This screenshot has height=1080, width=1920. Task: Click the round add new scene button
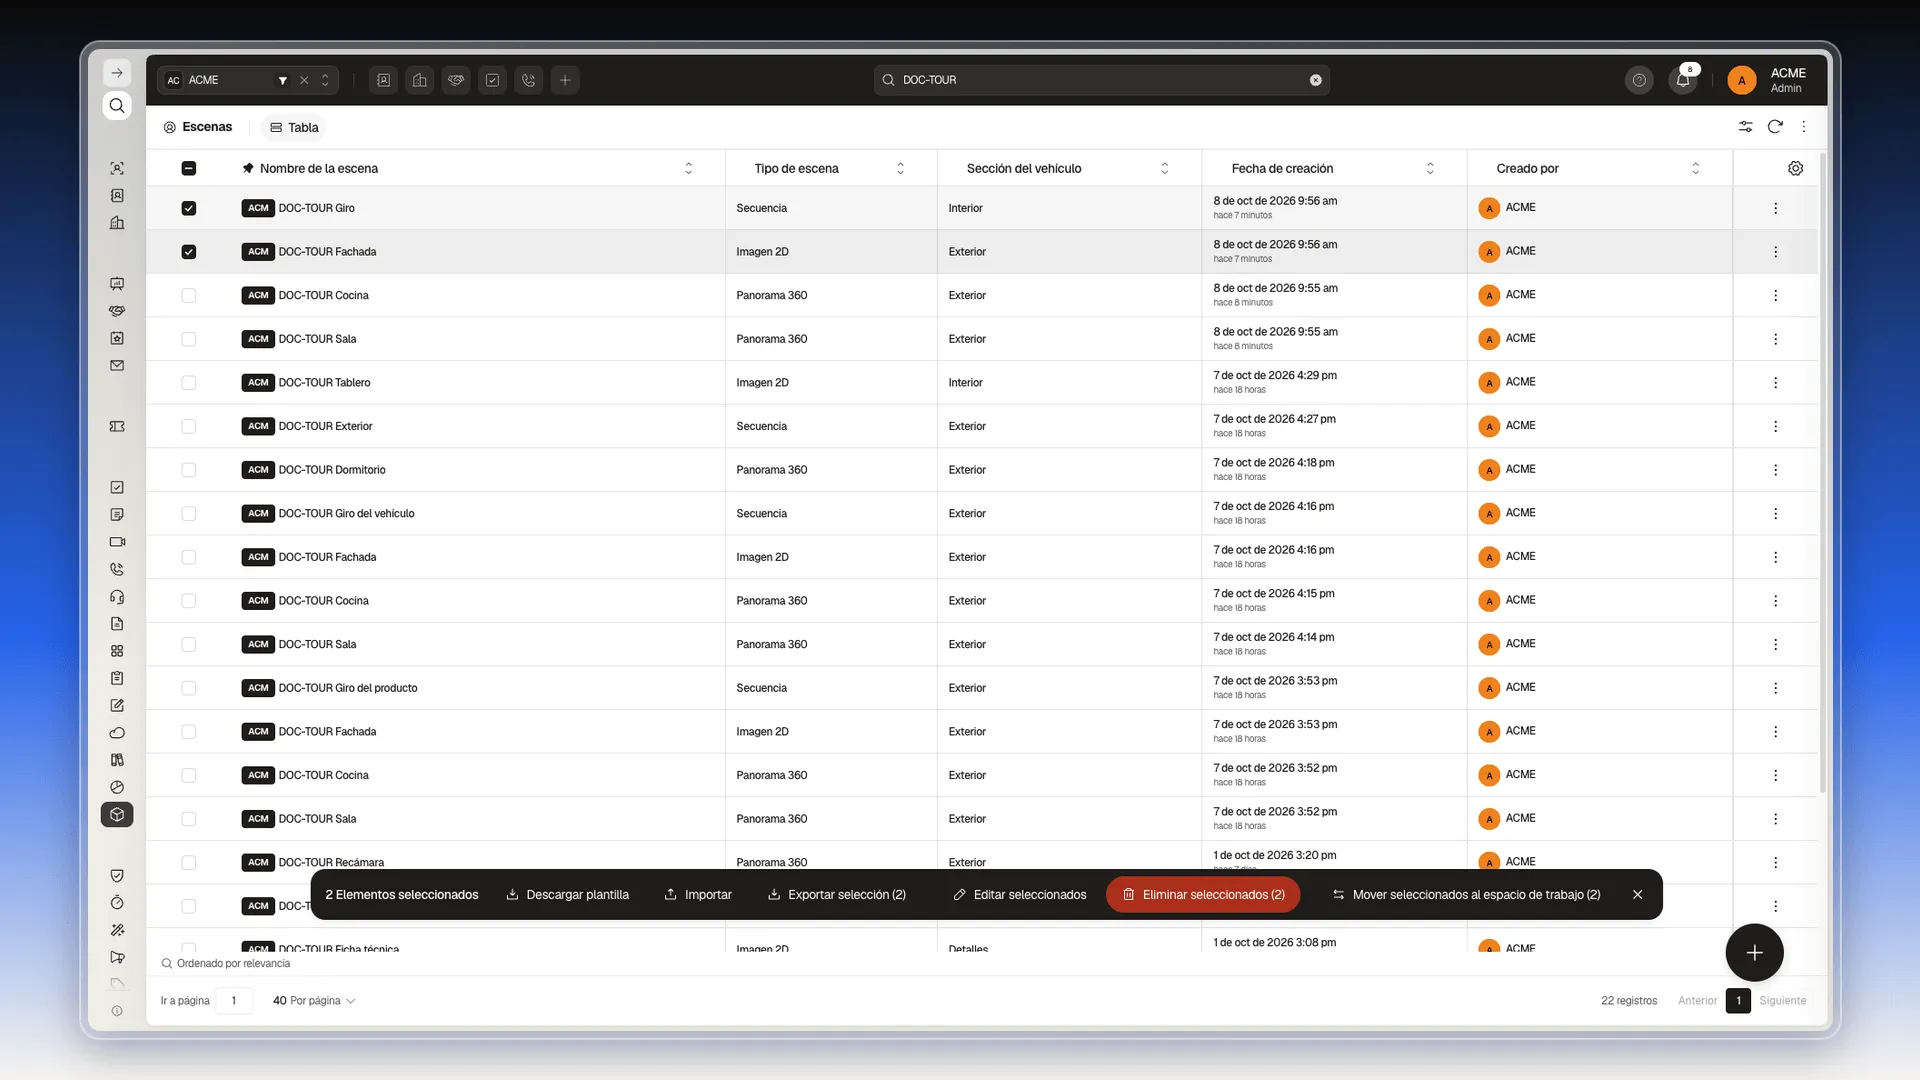tap(1754, 953)
